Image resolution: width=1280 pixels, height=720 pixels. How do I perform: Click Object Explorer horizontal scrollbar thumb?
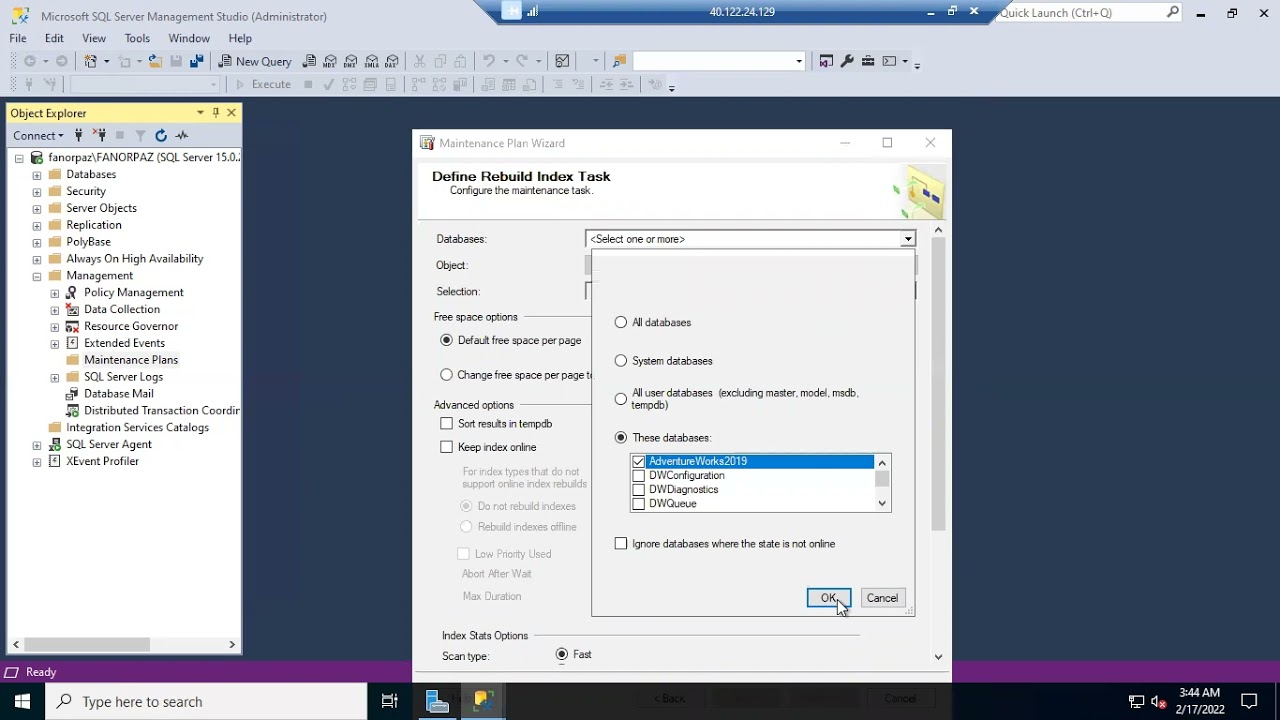pos(86,645)
